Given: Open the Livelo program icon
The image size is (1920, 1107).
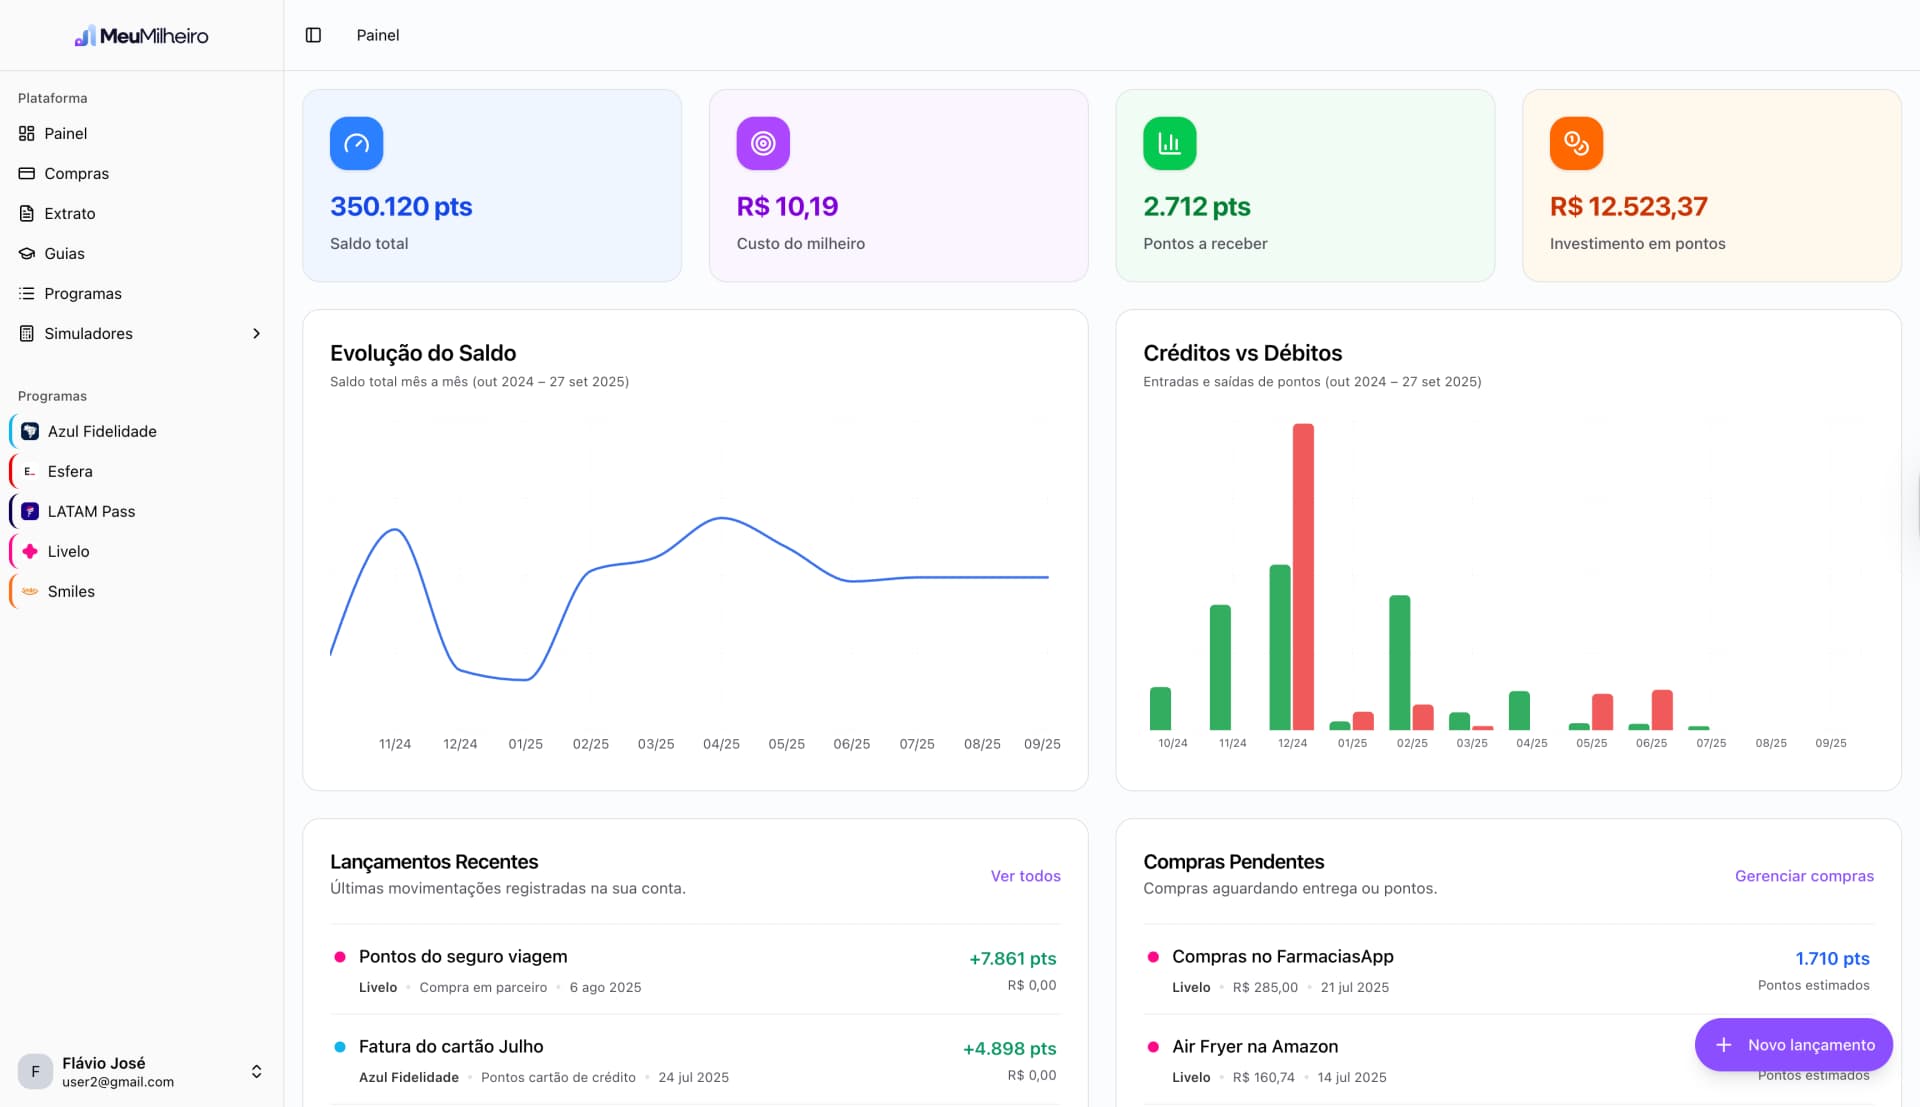Looking at the screenshot, I should click(28, 551).
